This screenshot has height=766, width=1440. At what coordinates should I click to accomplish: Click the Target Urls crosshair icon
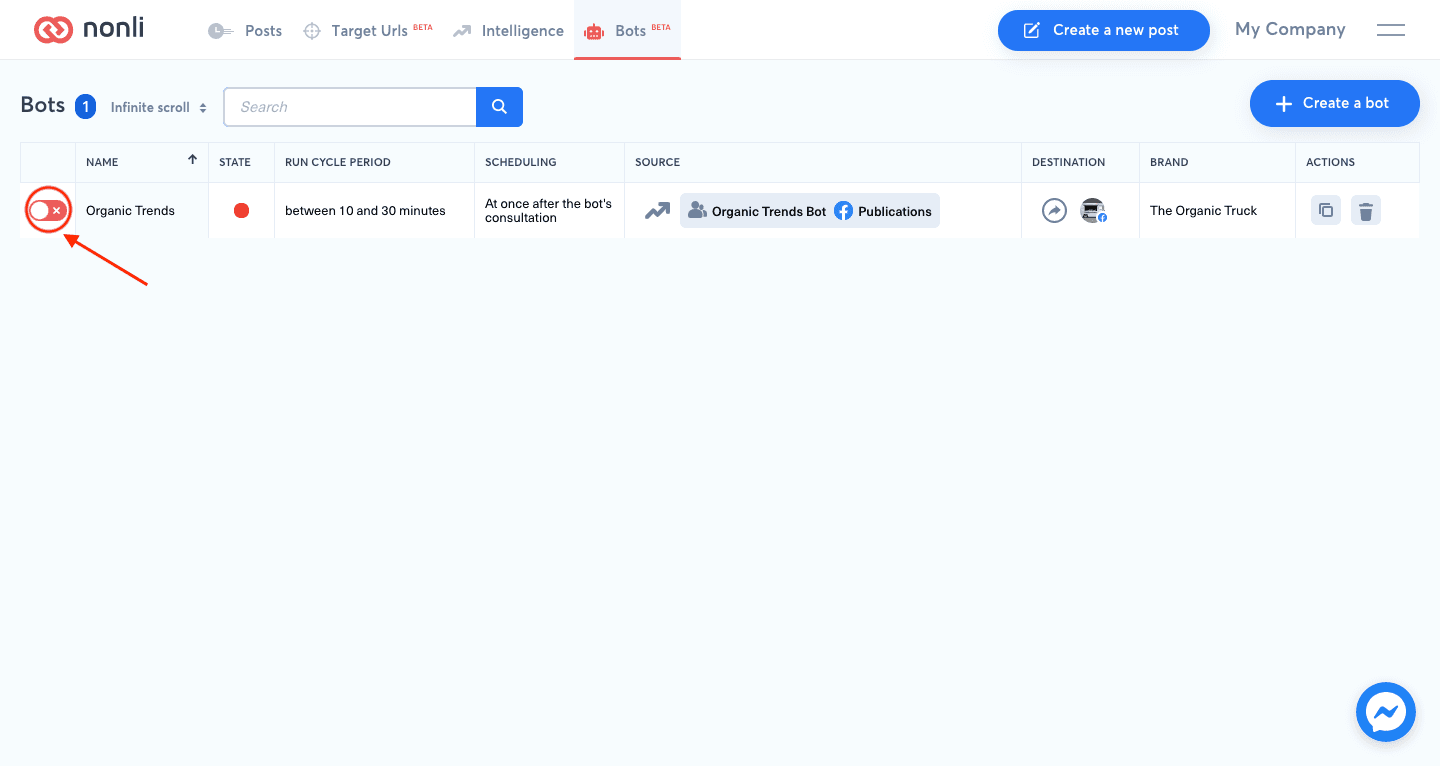point(312,31)
